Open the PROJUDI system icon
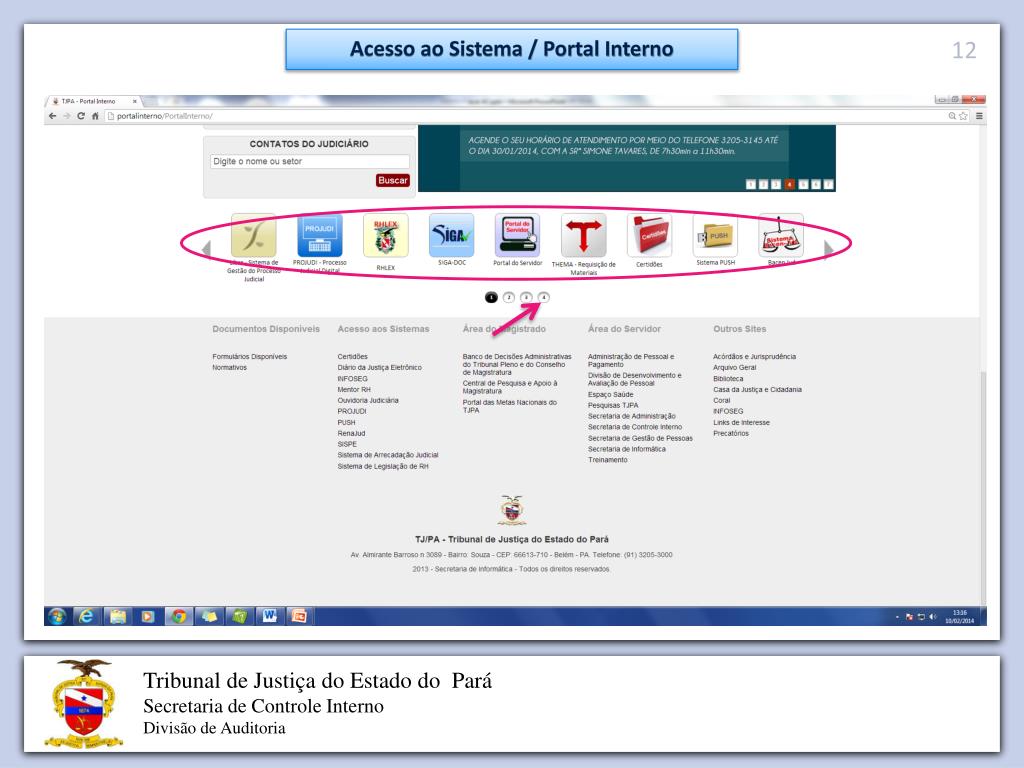 pyautogui.click(x=319, y=235)
